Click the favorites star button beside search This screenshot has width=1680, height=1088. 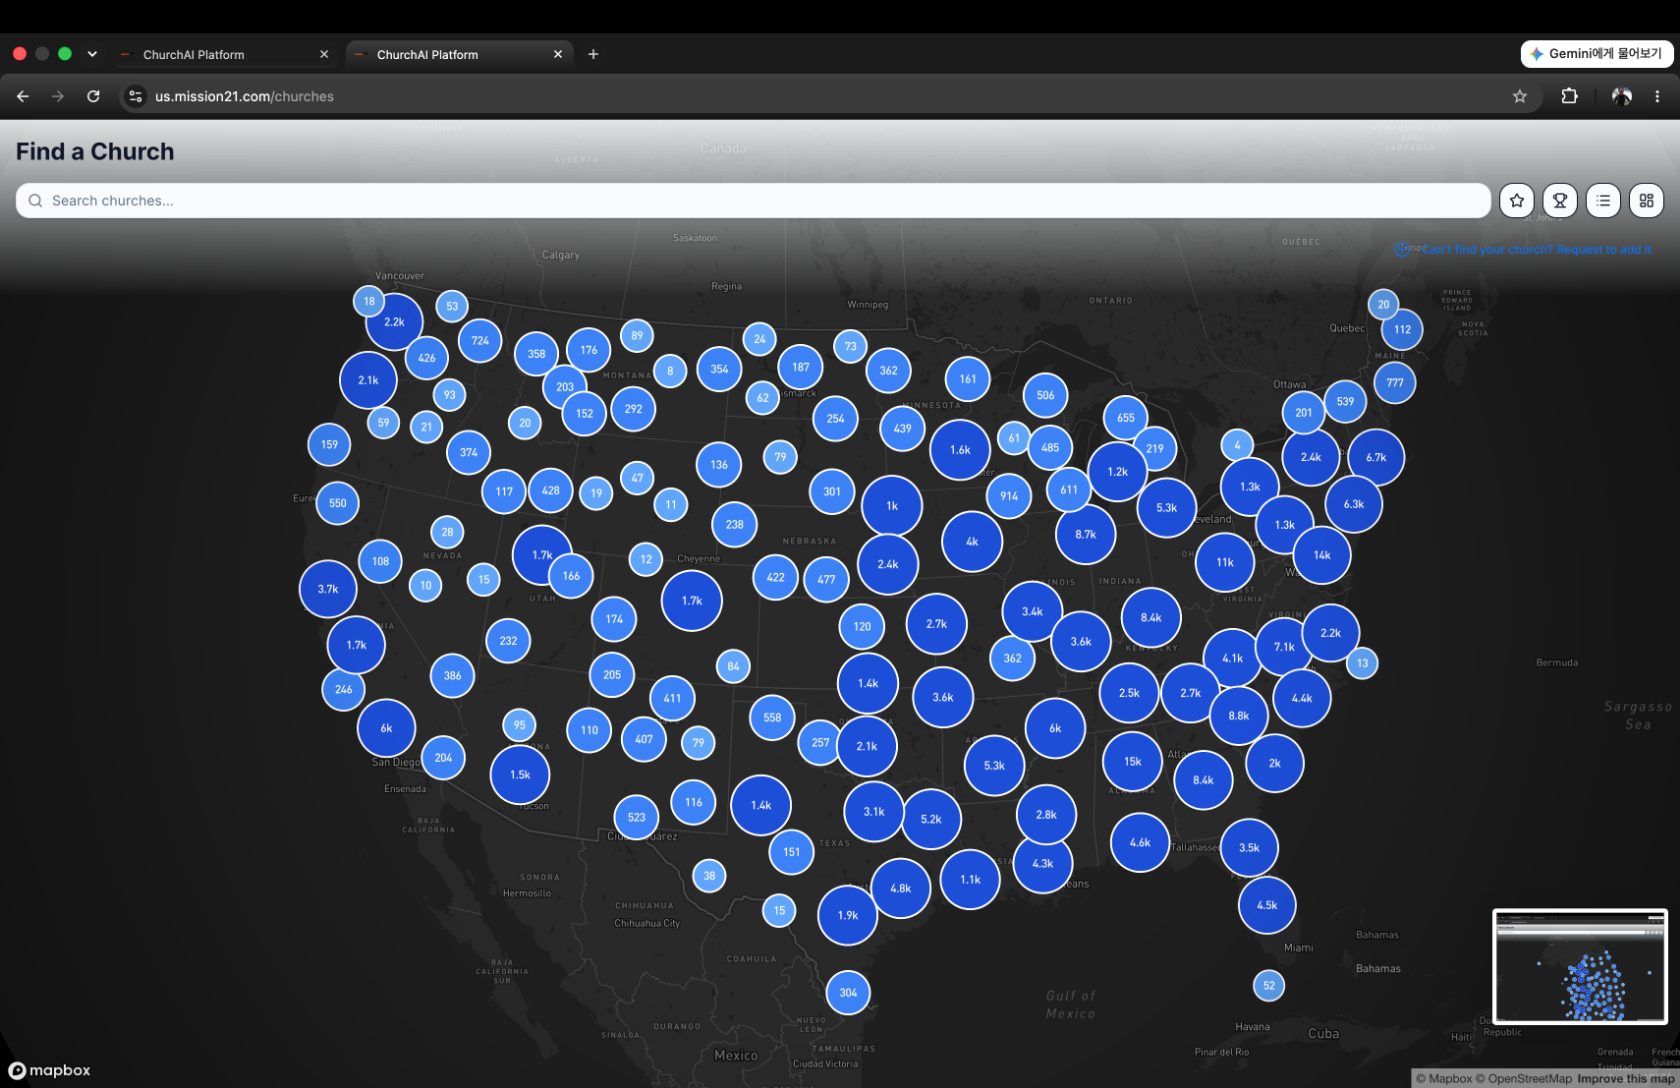(1517, 201)
